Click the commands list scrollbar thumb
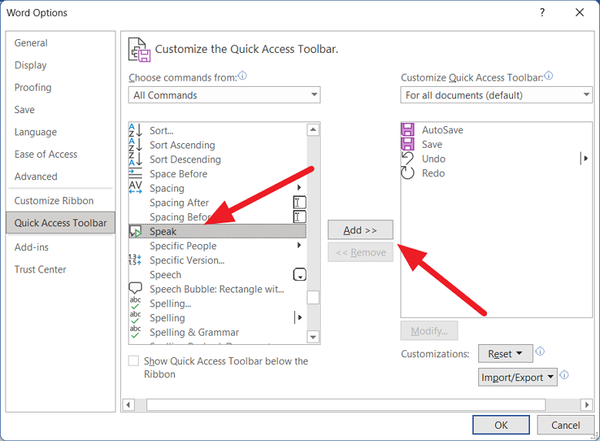The image size is (600, 441). tap(313, 297)
